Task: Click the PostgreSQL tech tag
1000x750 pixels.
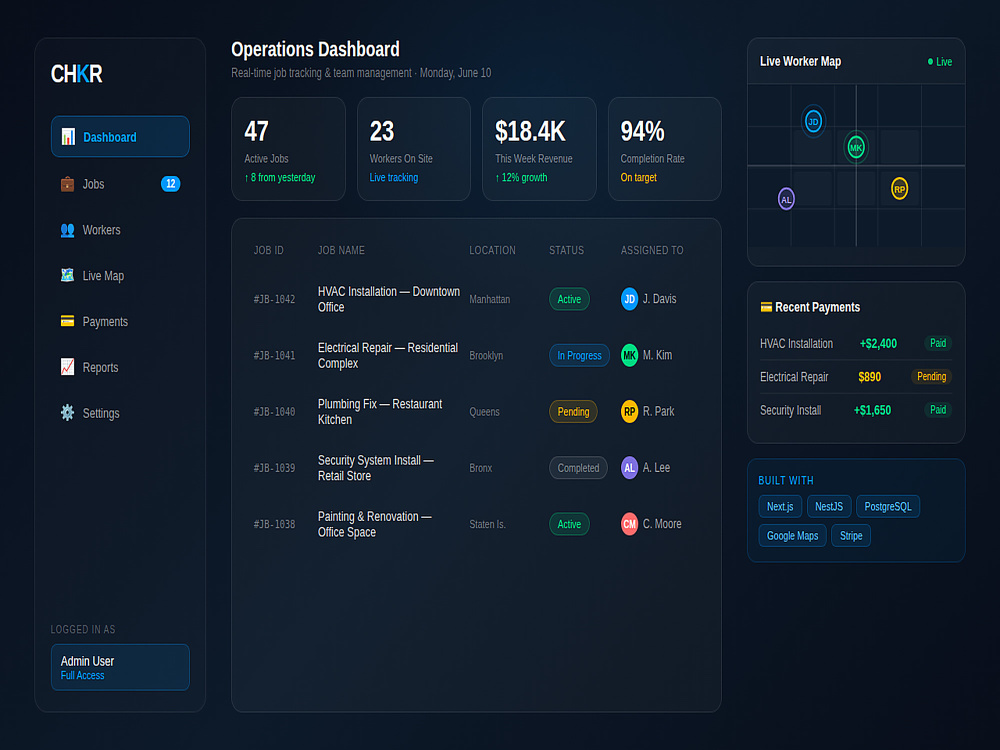Action: 888,506
